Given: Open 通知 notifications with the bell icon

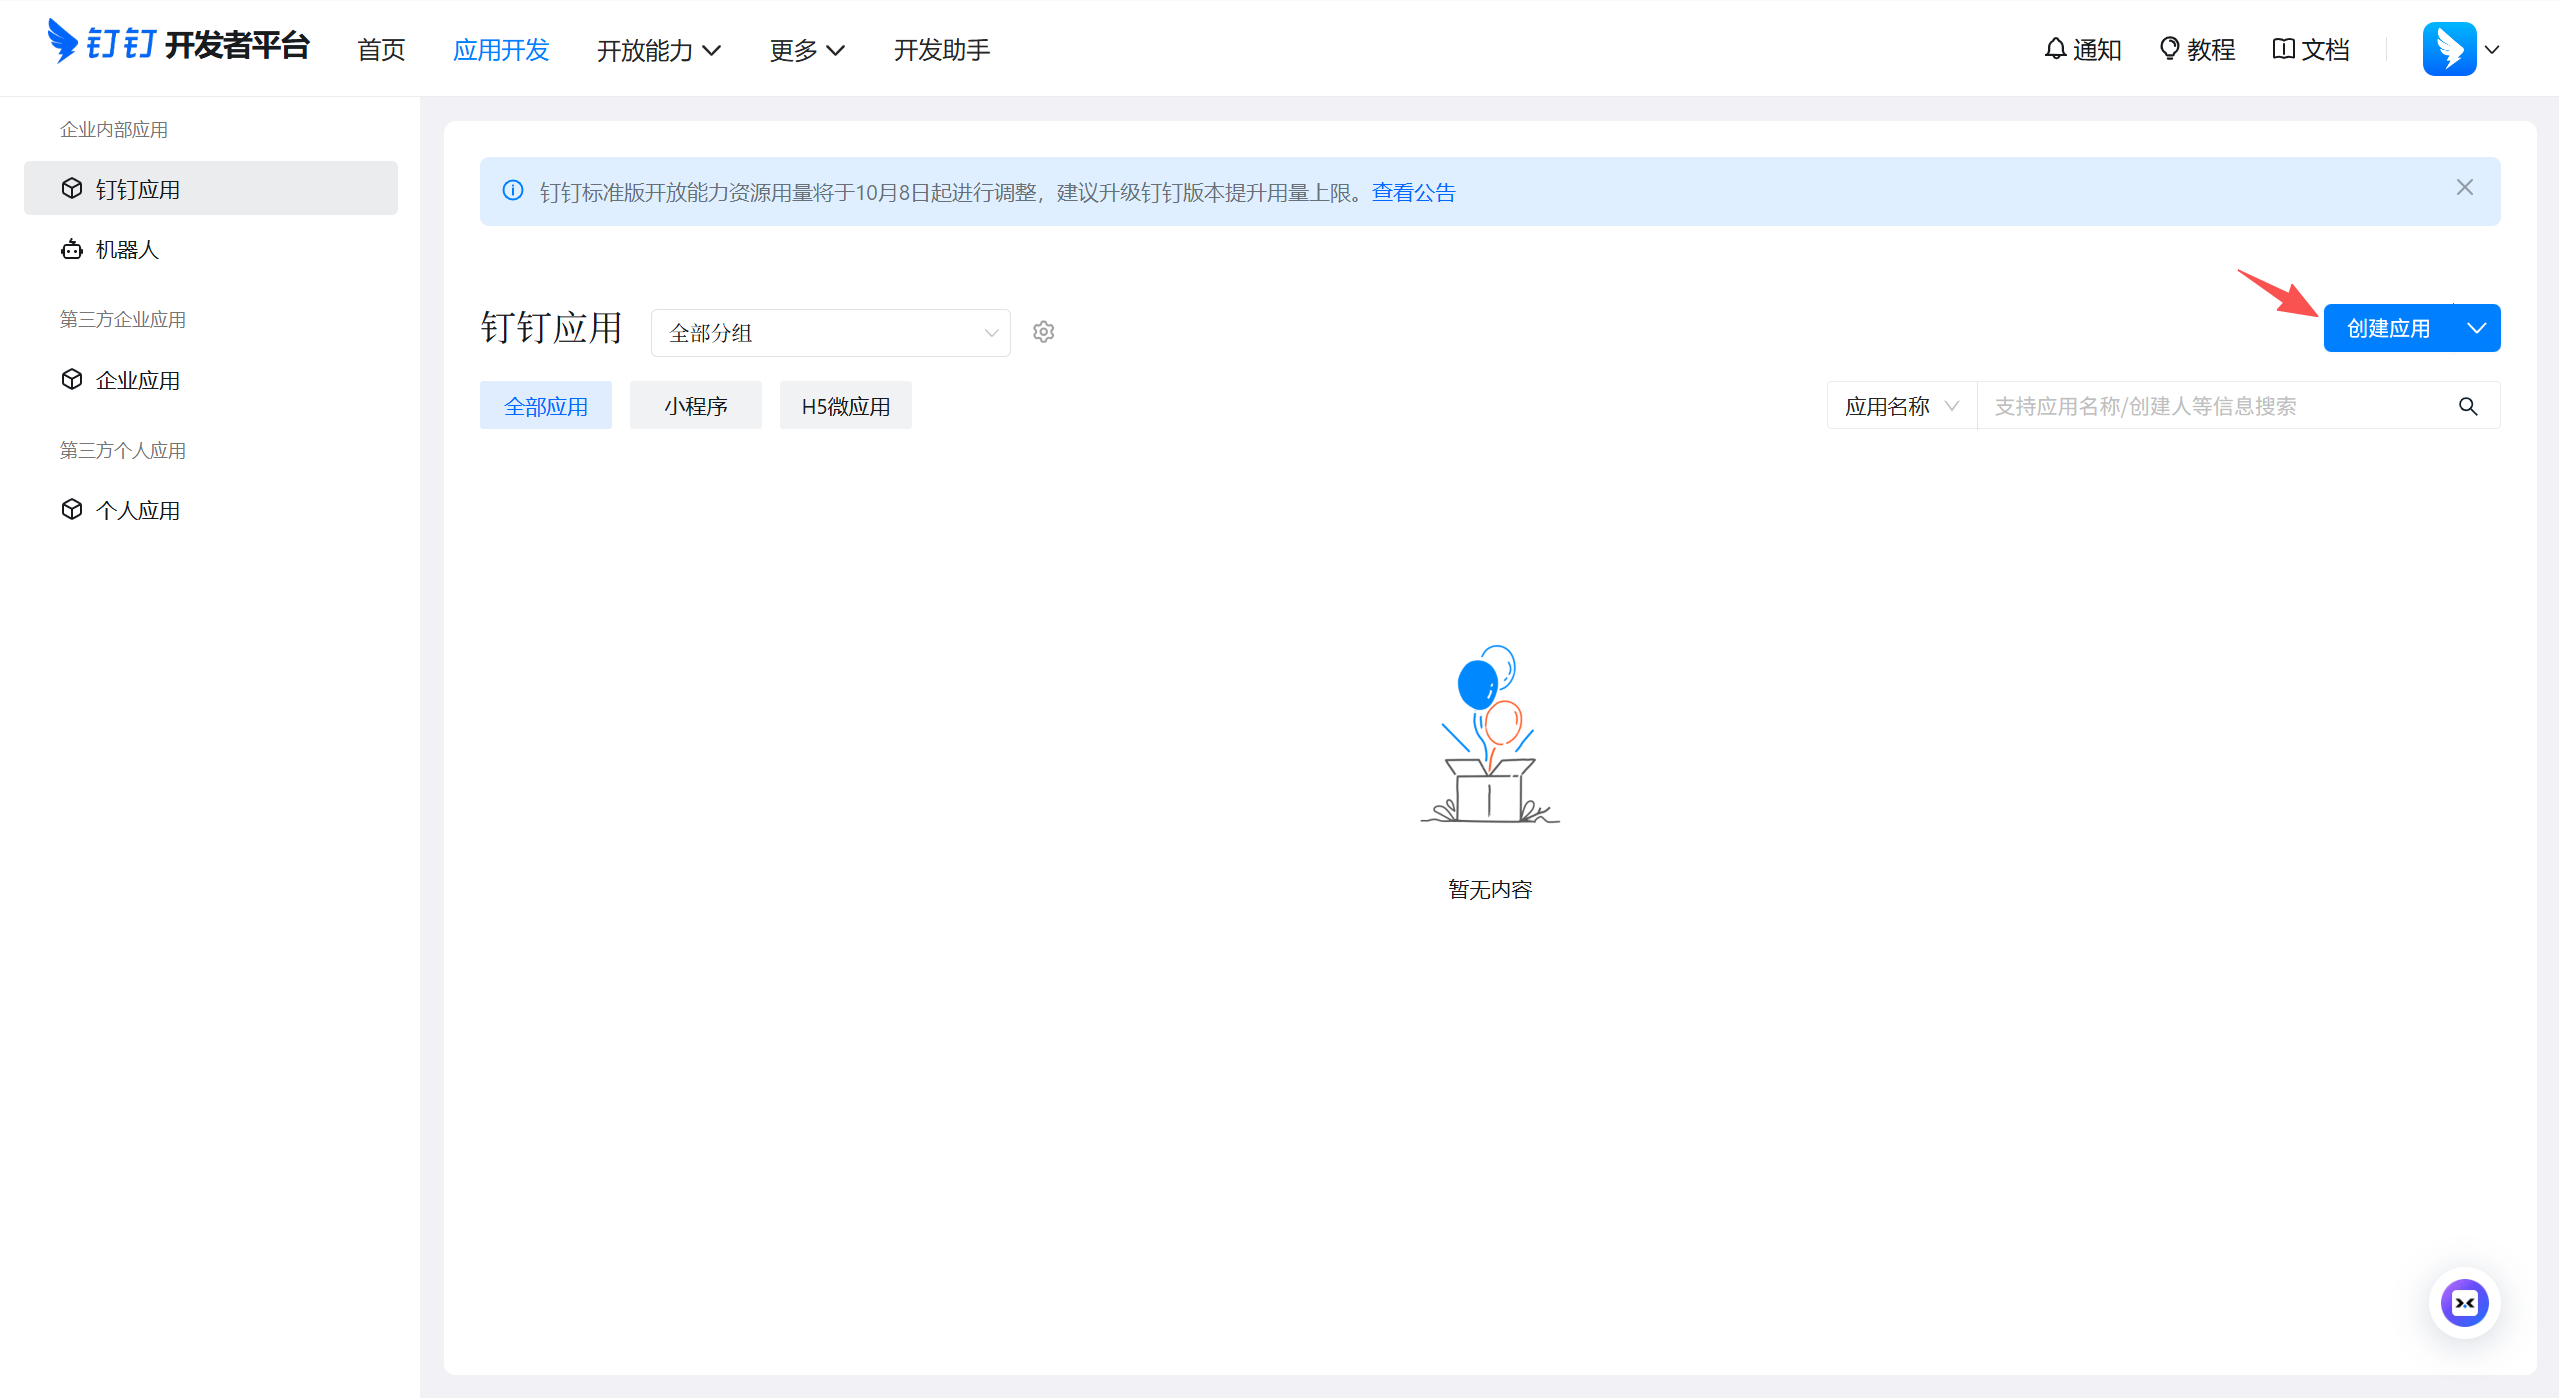Looking at the screenshot, I should click(x=2082, y=49).
